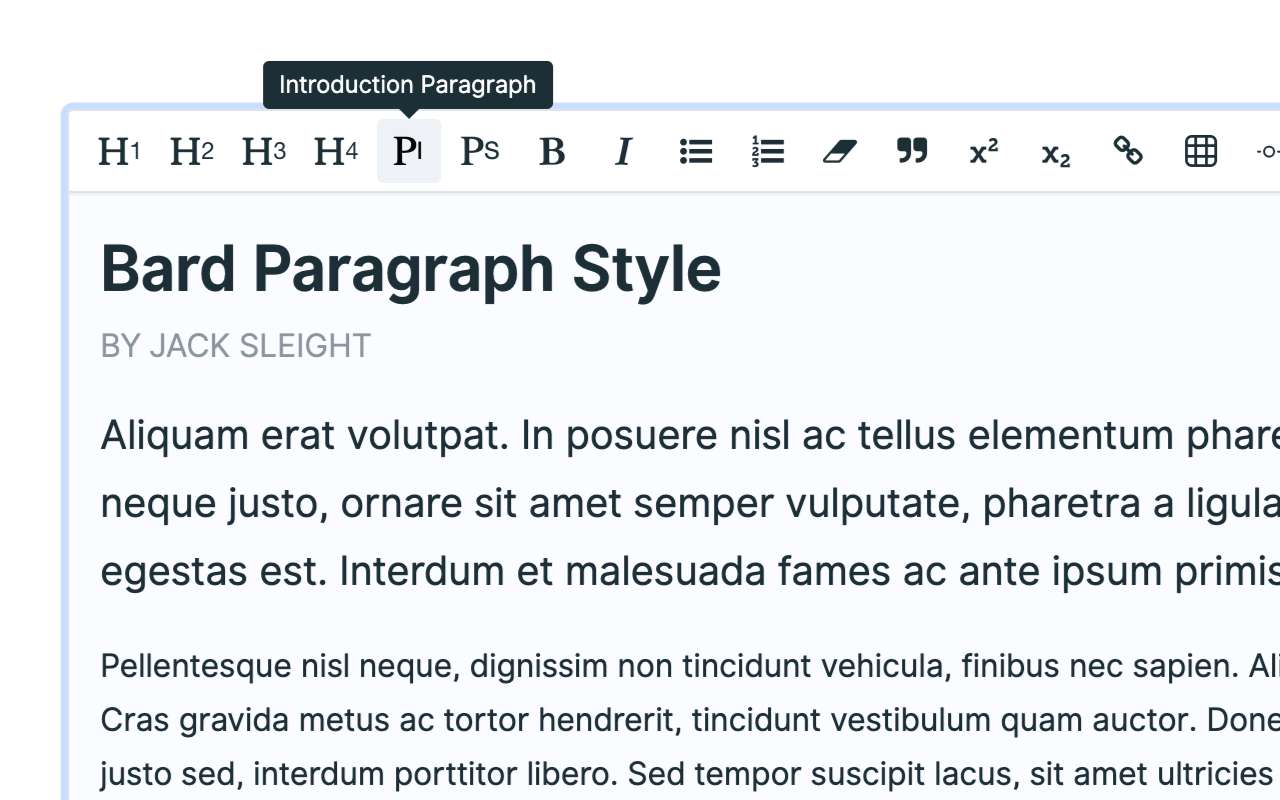Apply Heading 4 style
1280x800 pixels.
pyautogui.click(x=336, y=151)
